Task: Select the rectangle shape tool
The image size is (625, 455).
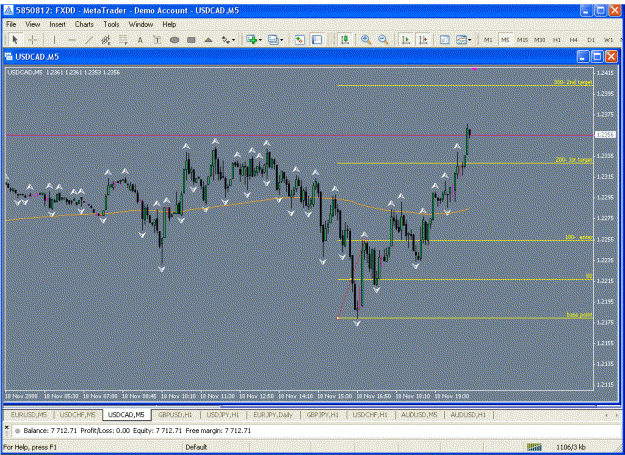Action: click(x=191, y=39)
